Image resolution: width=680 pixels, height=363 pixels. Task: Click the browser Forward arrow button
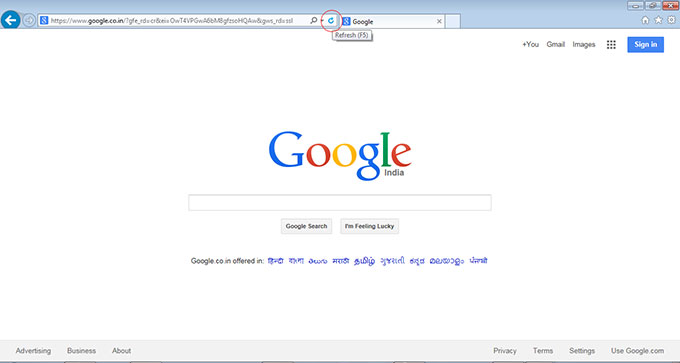(x=29, y=20)
